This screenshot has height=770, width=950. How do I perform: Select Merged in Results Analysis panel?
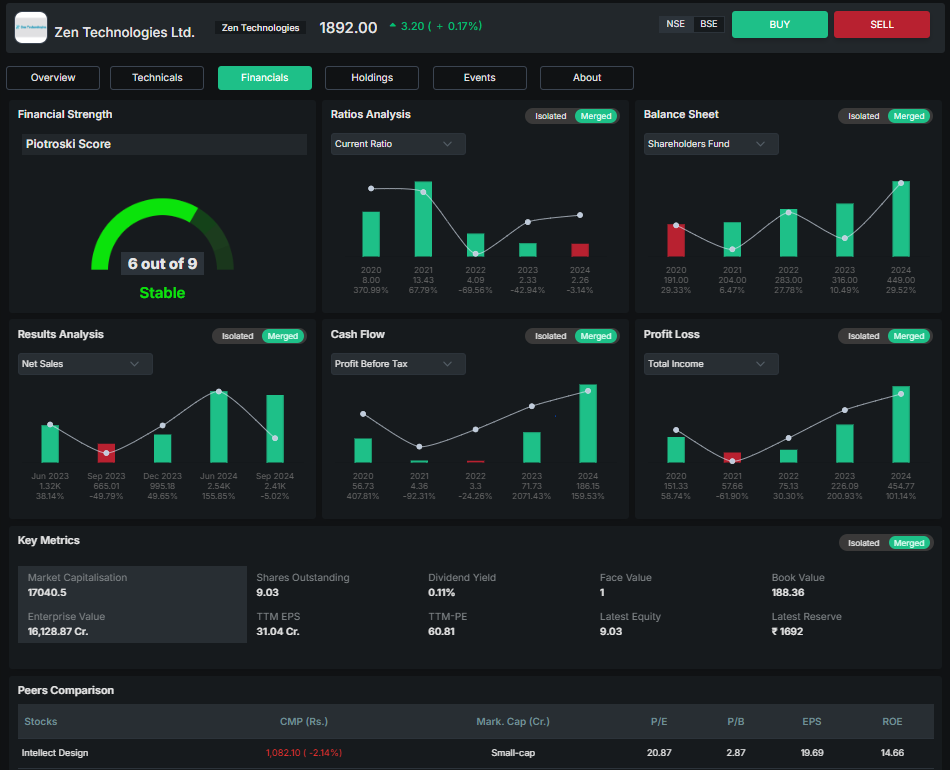click(x=283, y=336)
